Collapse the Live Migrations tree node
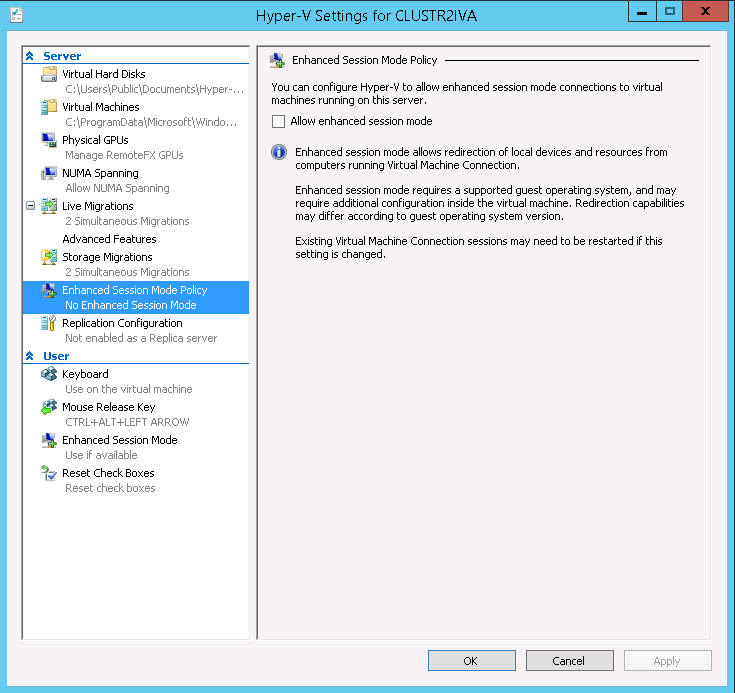This screenshot has height=693, width=735. 30,205
